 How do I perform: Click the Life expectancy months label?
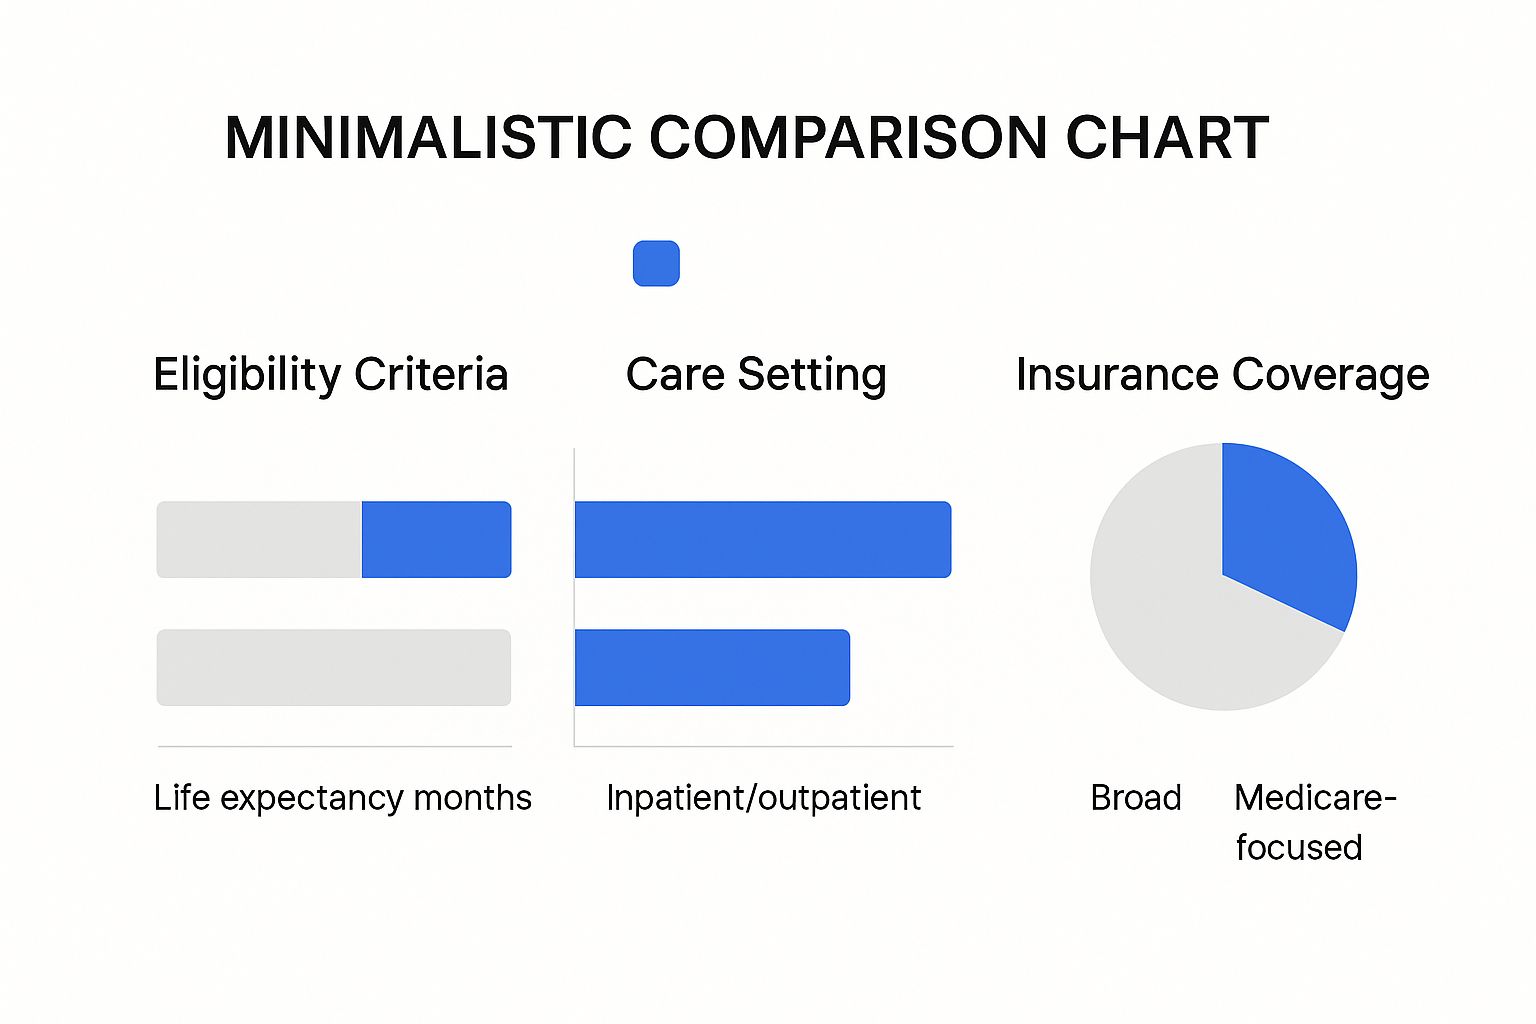click(342, 798)
